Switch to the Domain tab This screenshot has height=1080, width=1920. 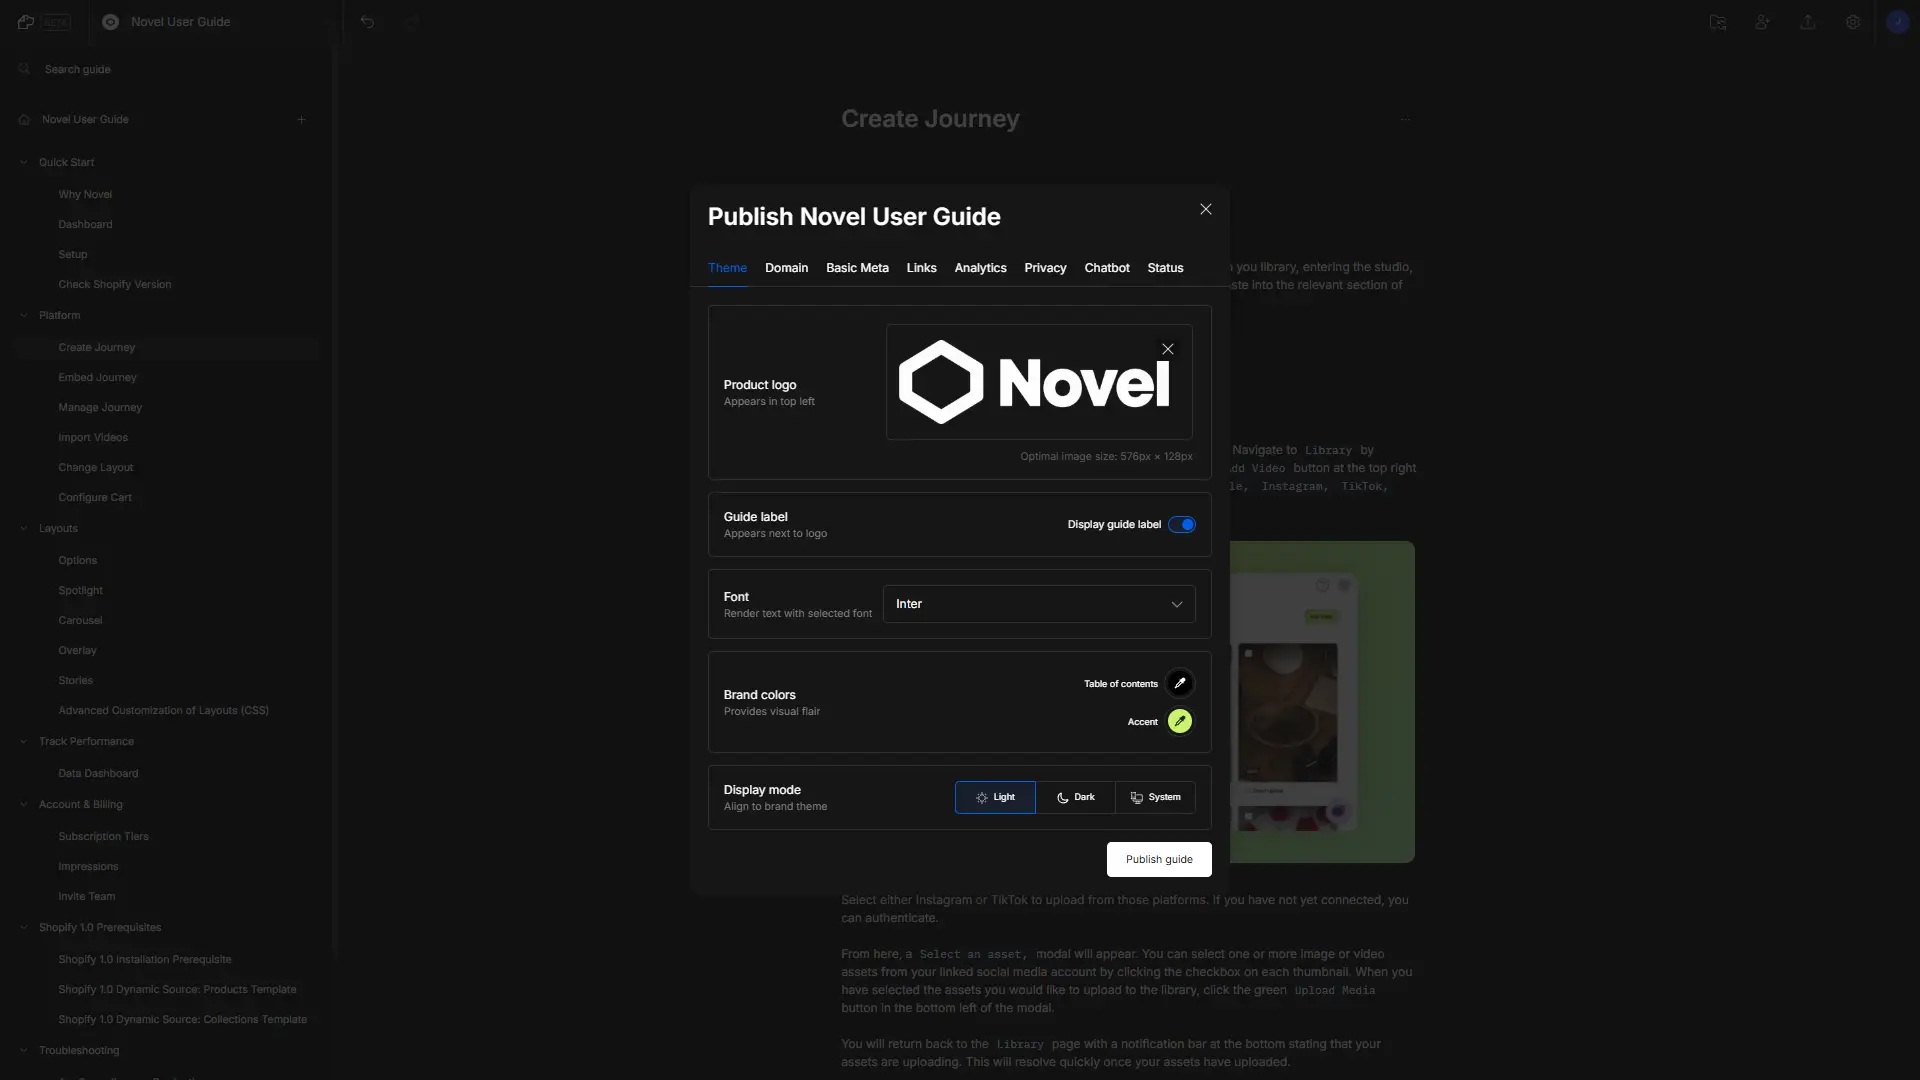coord(787,268)
